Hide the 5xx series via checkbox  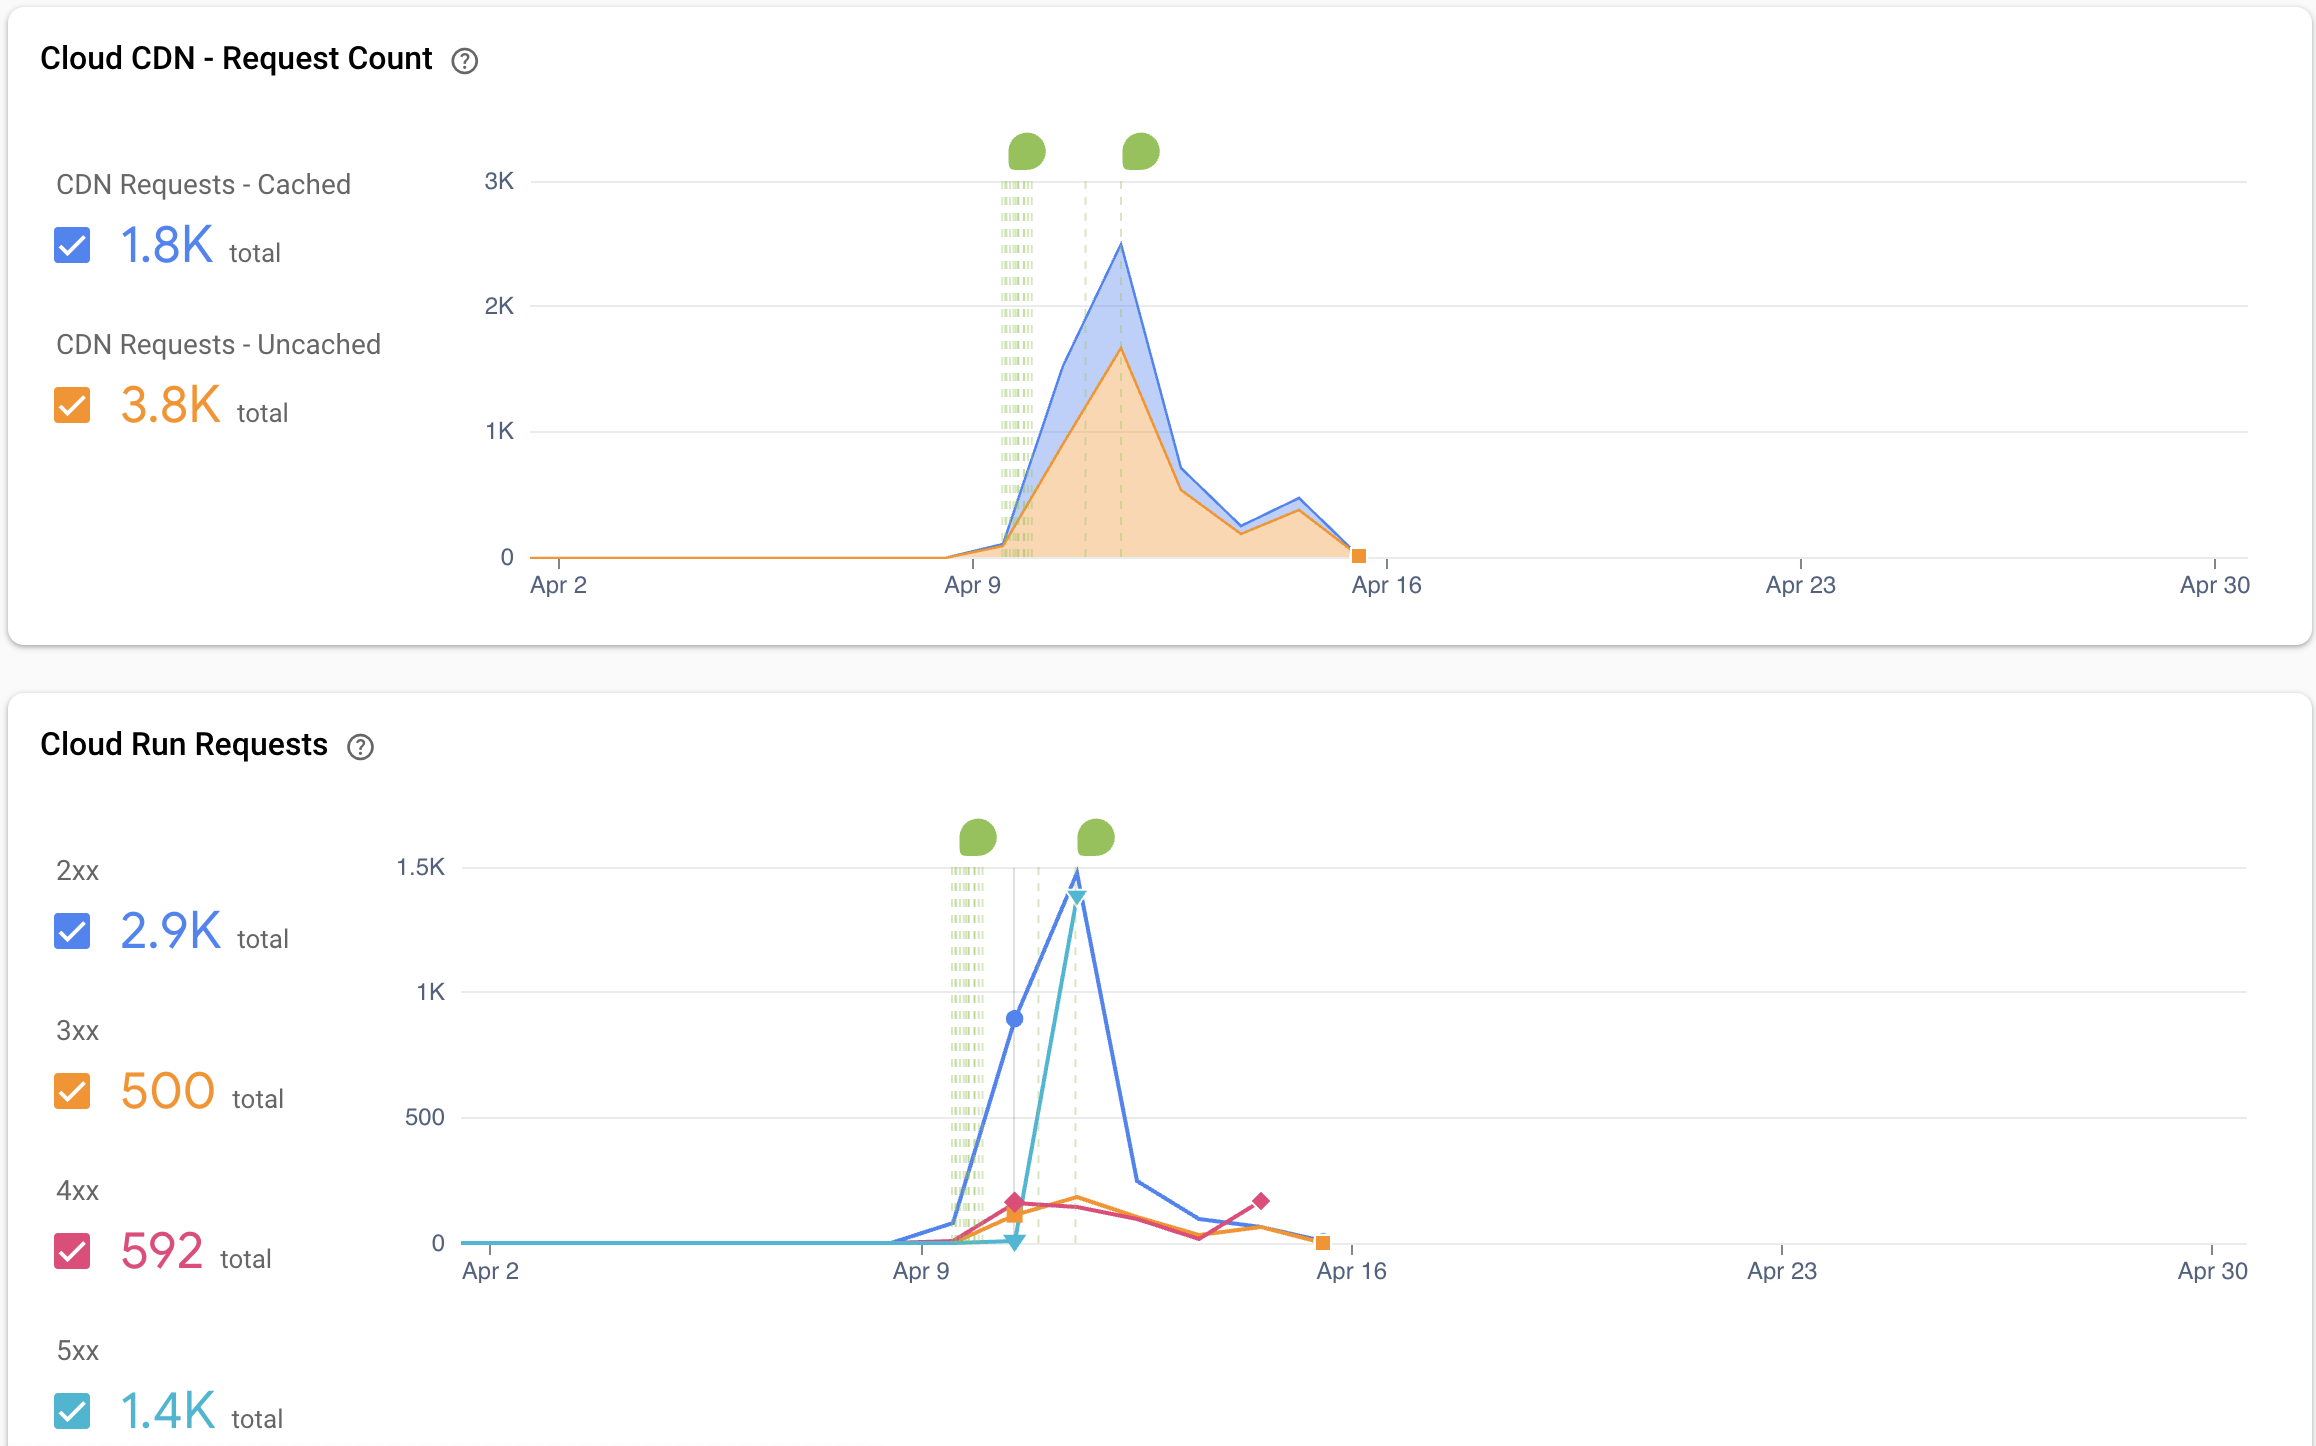tap(72, 1411)
